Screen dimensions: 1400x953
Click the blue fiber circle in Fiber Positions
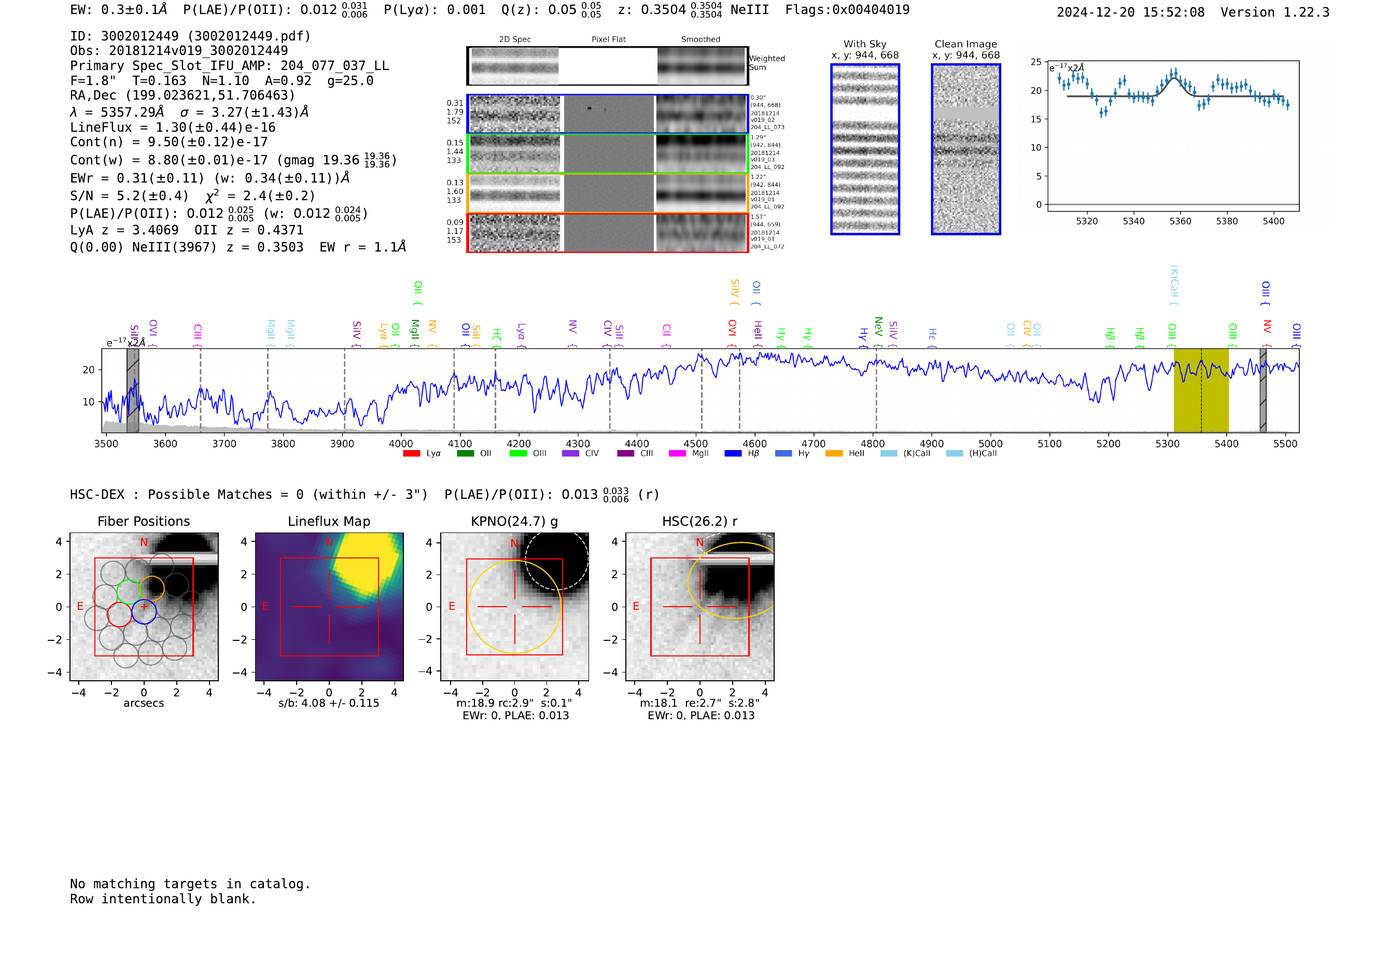tap(144, 611)
